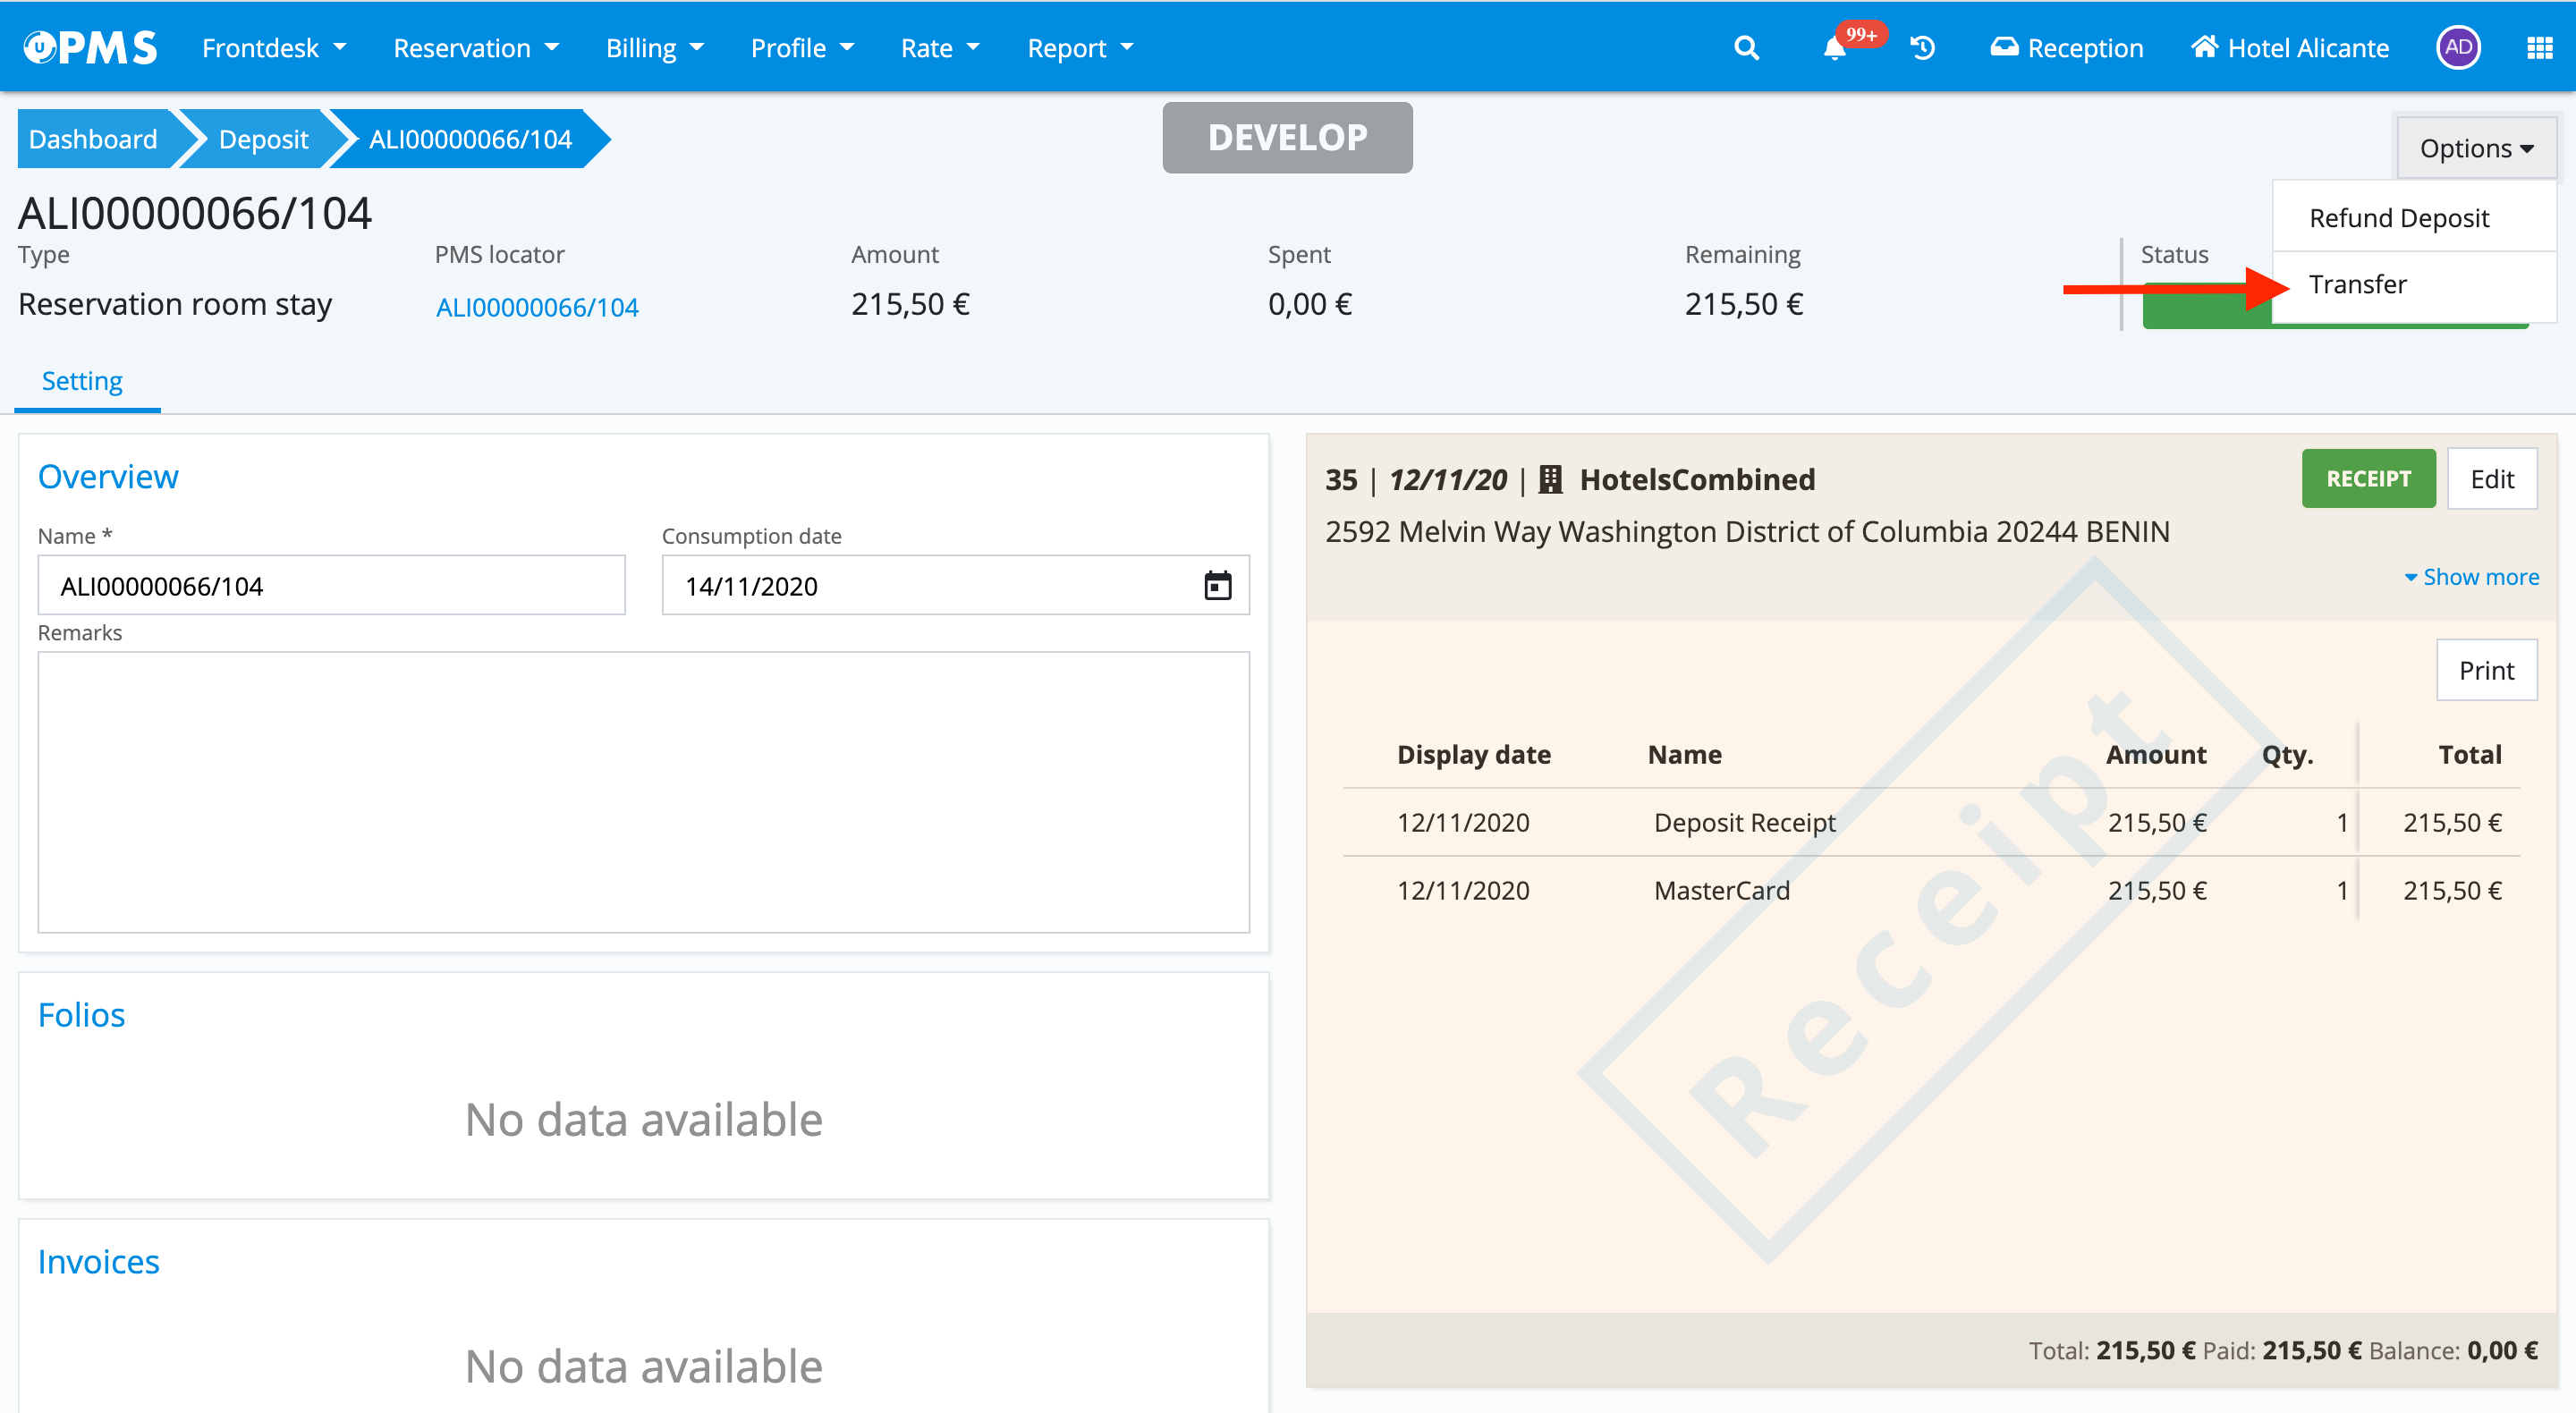Expand Show more folio details

tap(2471, 577)
